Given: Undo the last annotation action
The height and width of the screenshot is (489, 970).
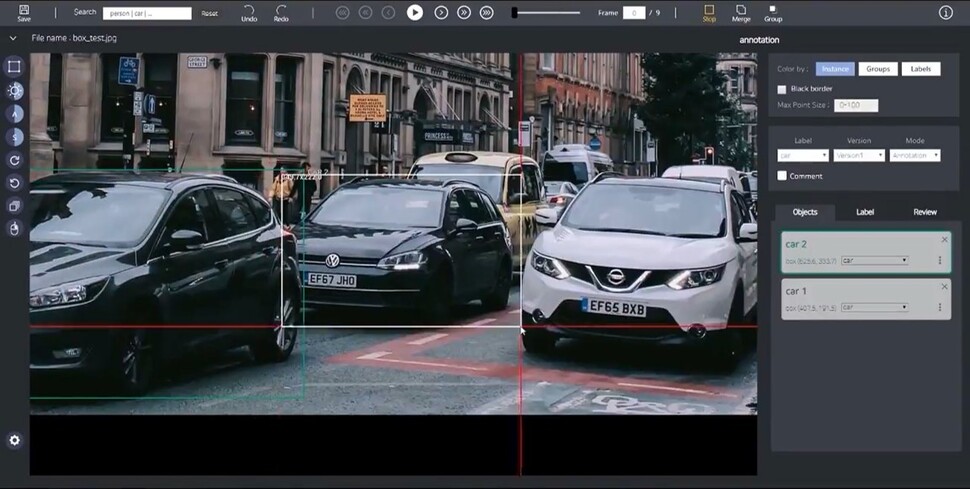Looking at the screenshot, I should tap(249, 12).
